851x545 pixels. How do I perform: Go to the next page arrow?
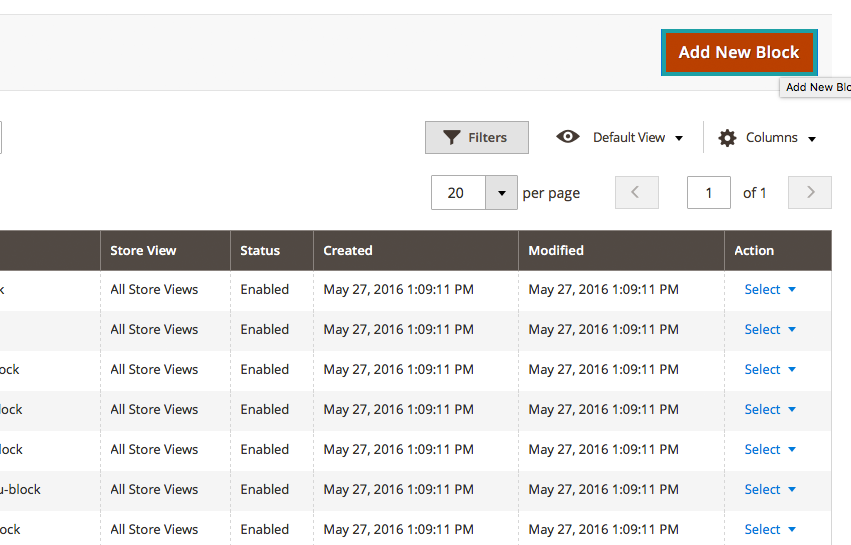coord(810,193)
